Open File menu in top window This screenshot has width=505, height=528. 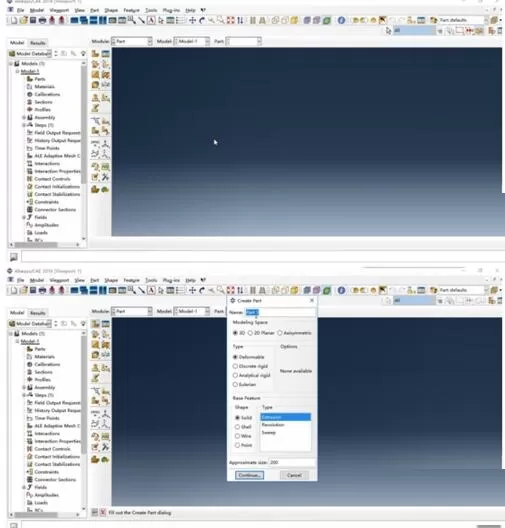[x=21, y=10]
